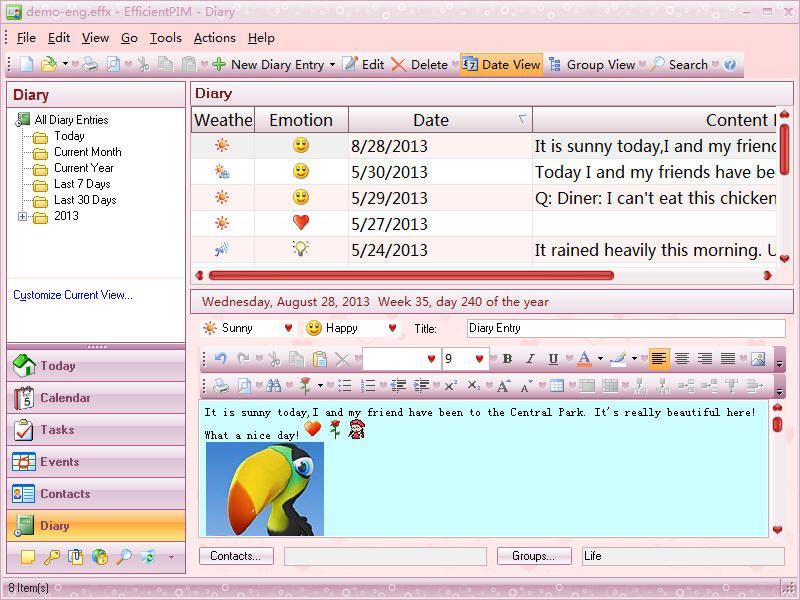Click the printer icon in the editor toolbar

(x=220, y=386)
